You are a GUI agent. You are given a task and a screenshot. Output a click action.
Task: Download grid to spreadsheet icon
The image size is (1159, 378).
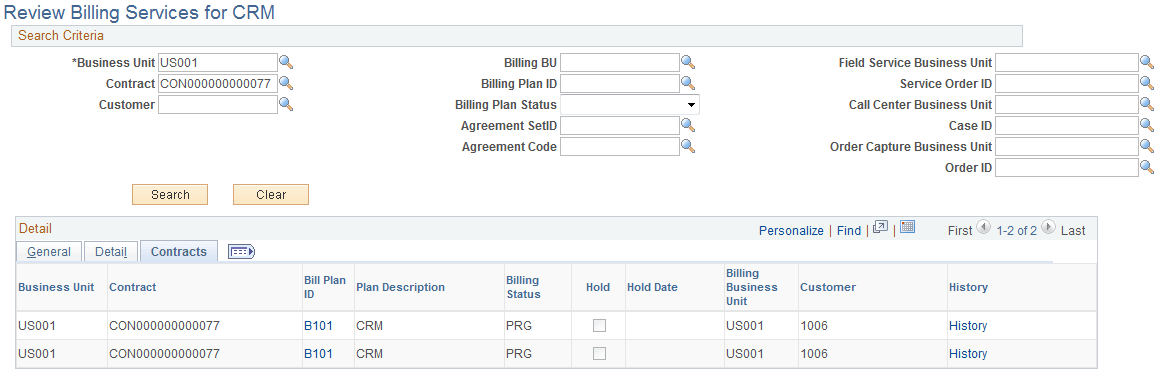click(x=908, y=228)
